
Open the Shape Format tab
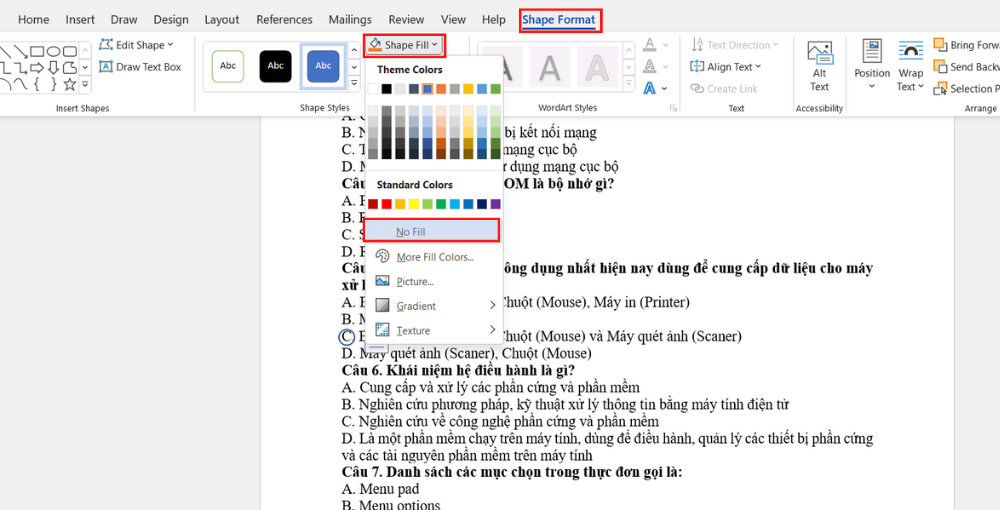coord(559,20)
